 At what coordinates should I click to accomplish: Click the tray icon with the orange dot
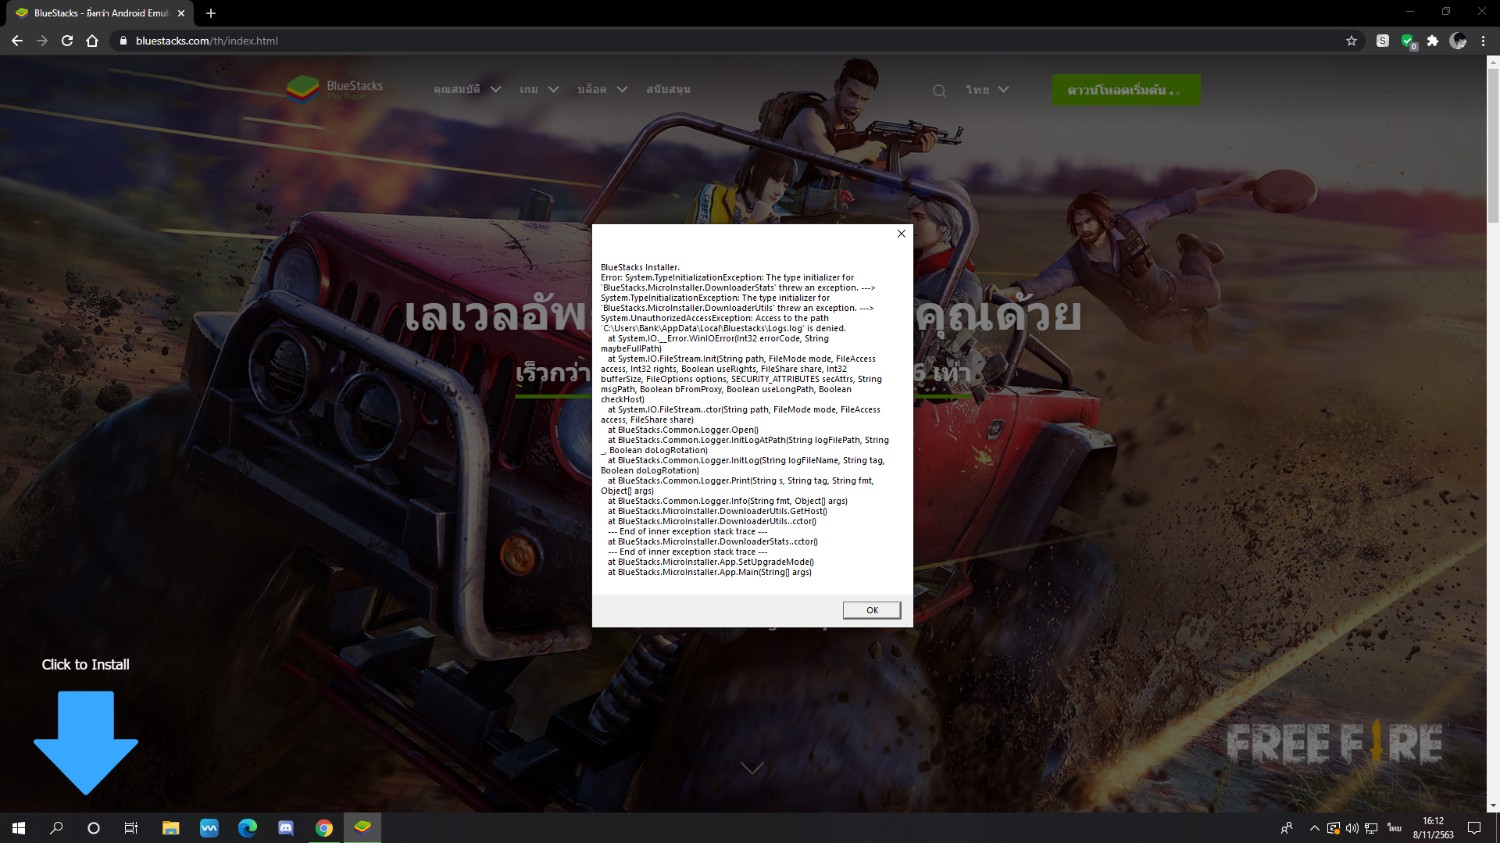(1333, 828)
